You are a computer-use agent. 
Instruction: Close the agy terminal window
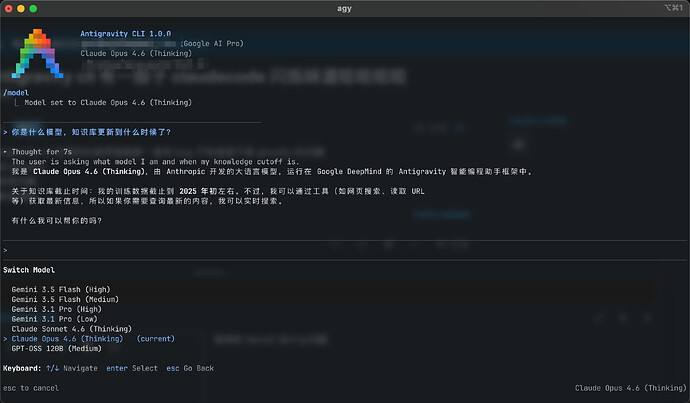[8, 8]
